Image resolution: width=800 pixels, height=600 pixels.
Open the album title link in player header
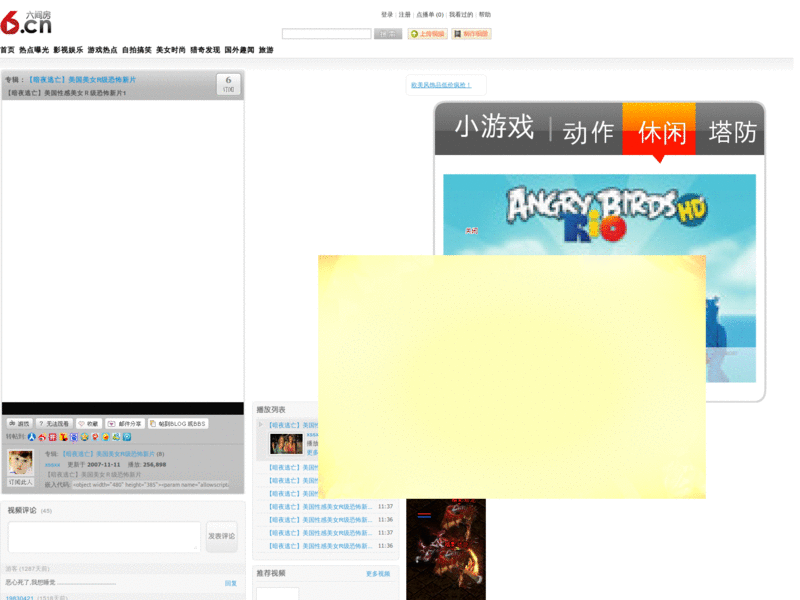[x=82, y=80]
